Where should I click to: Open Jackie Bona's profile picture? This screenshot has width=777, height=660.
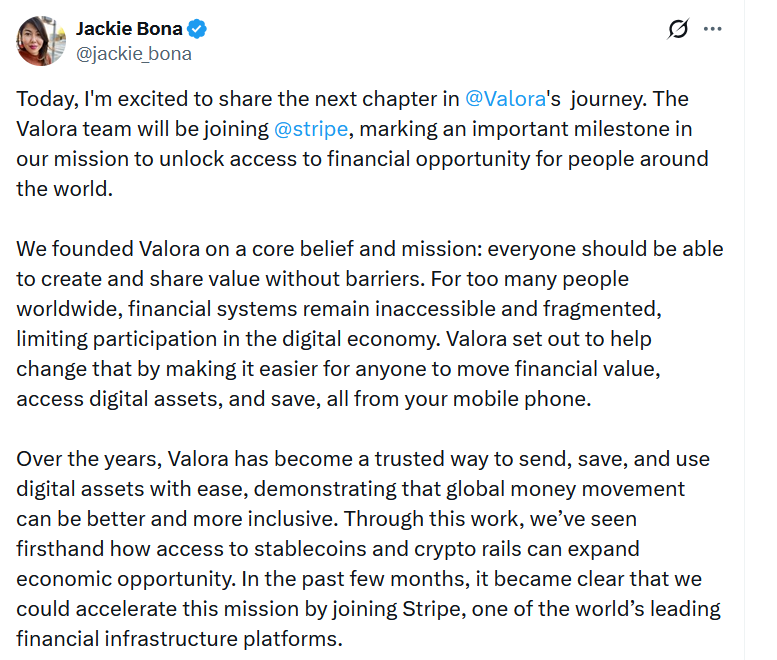(42, 41)
